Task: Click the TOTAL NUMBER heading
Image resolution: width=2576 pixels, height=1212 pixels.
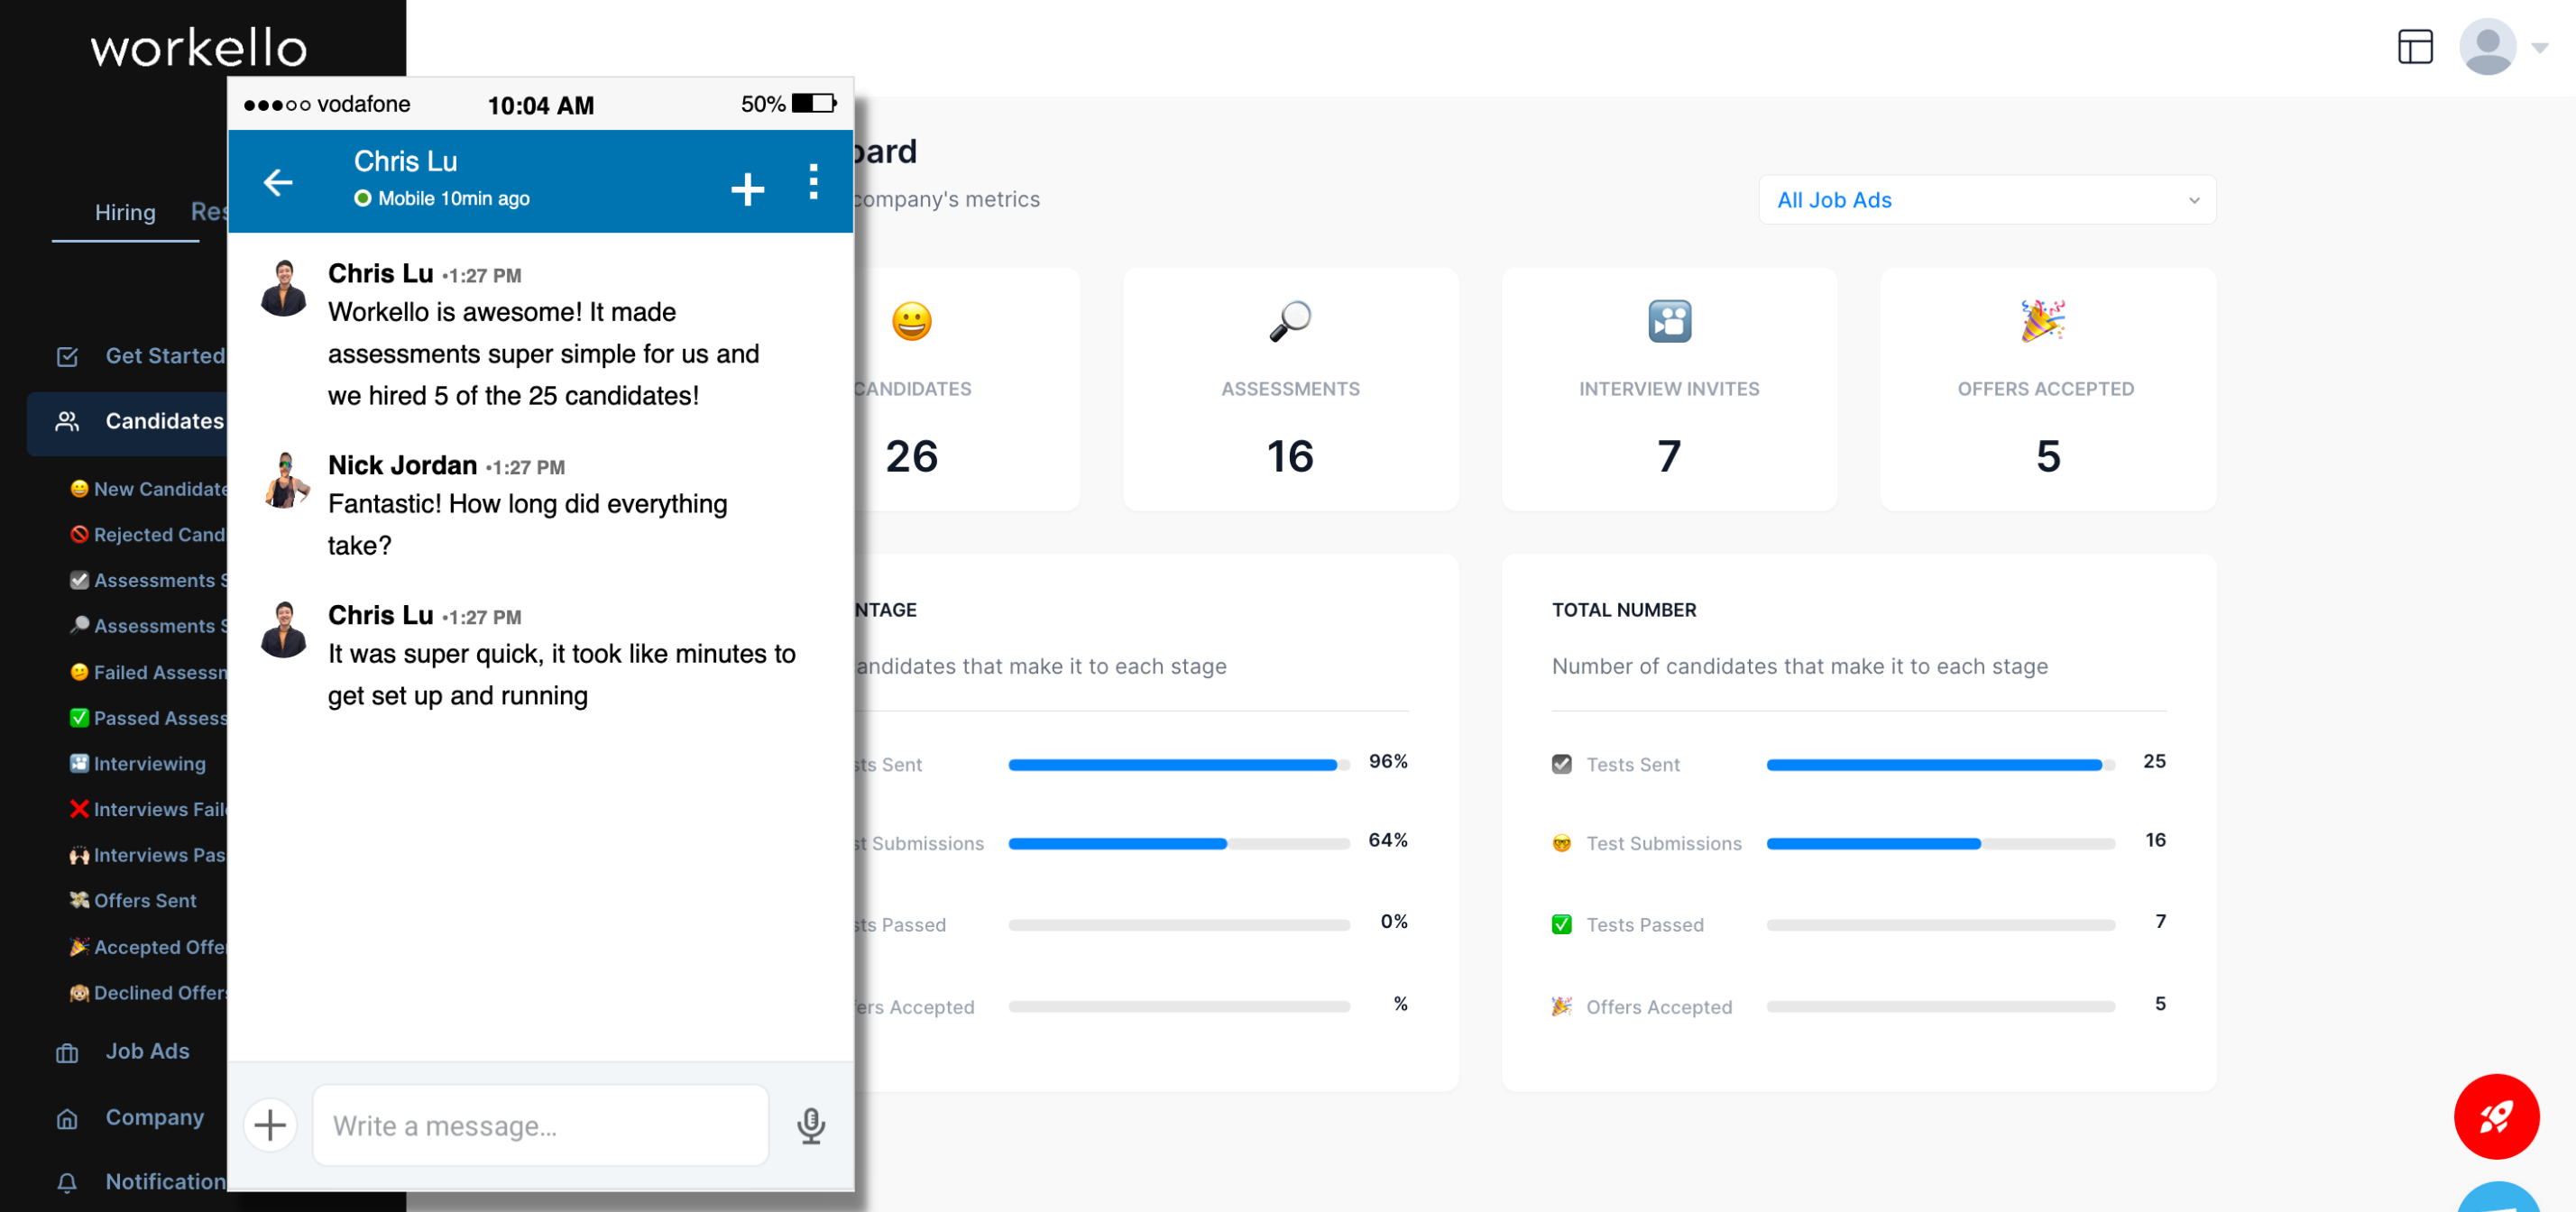Action: [x=1624, y=610]
